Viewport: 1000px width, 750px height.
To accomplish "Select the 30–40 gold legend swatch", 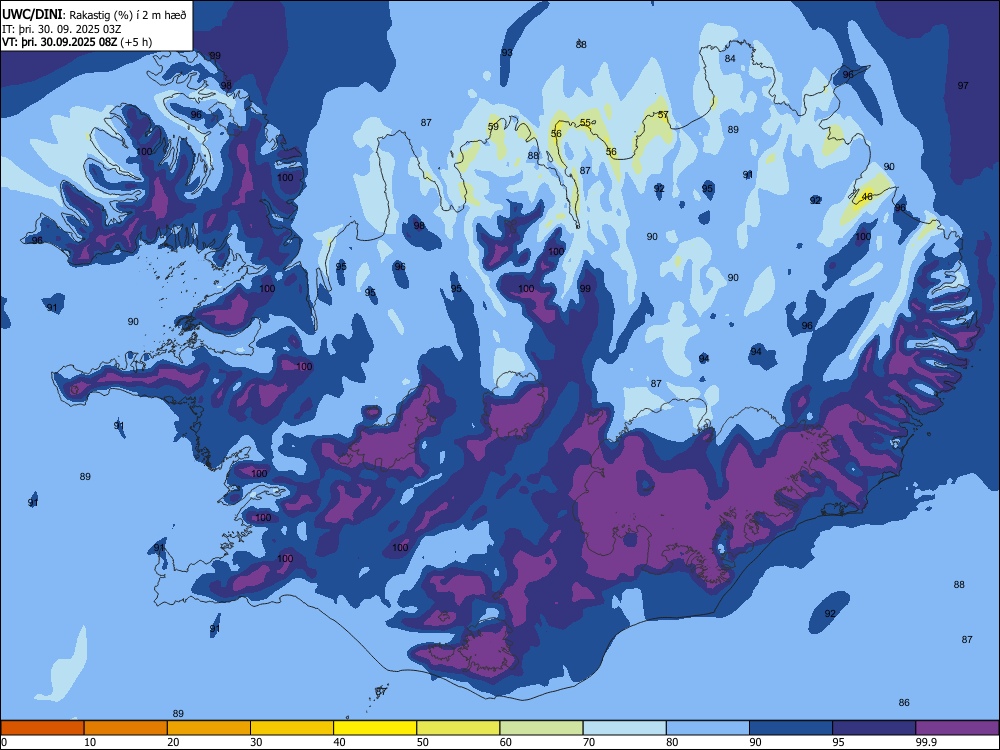I will pyautogui.click(x=292, y=728).
